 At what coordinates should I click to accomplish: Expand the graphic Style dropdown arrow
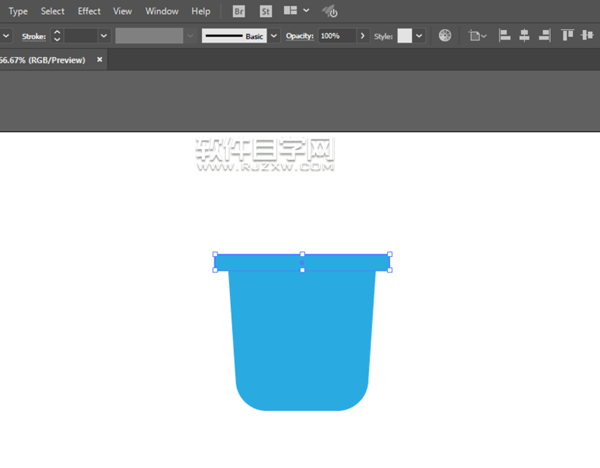click(419, 35)
